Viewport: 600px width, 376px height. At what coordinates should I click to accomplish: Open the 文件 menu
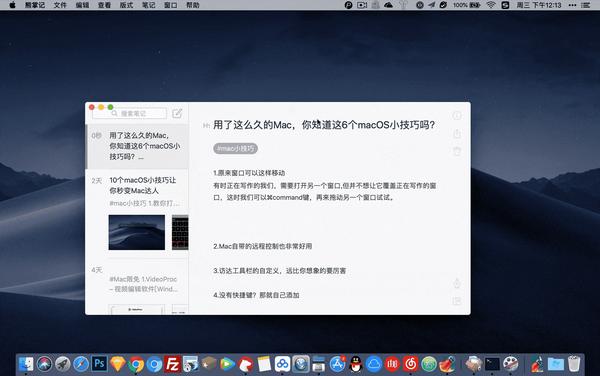[60, 5]
